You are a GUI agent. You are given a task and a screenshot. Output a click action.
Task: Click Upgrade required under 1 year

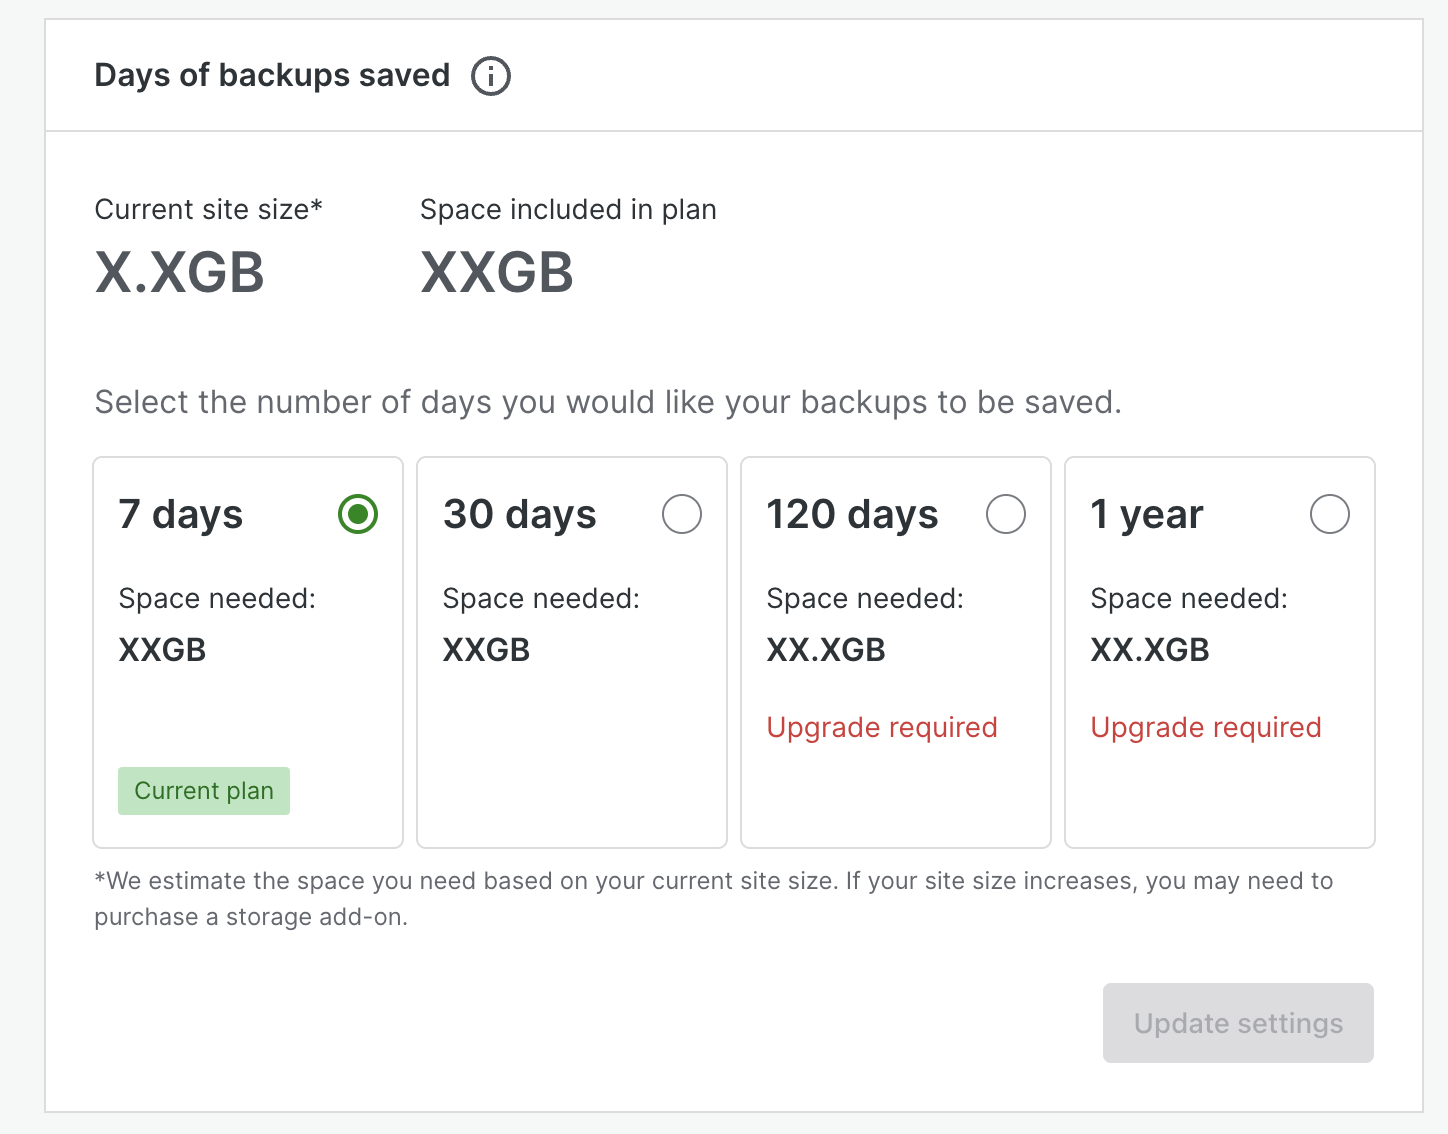[x=1205, y=727]
